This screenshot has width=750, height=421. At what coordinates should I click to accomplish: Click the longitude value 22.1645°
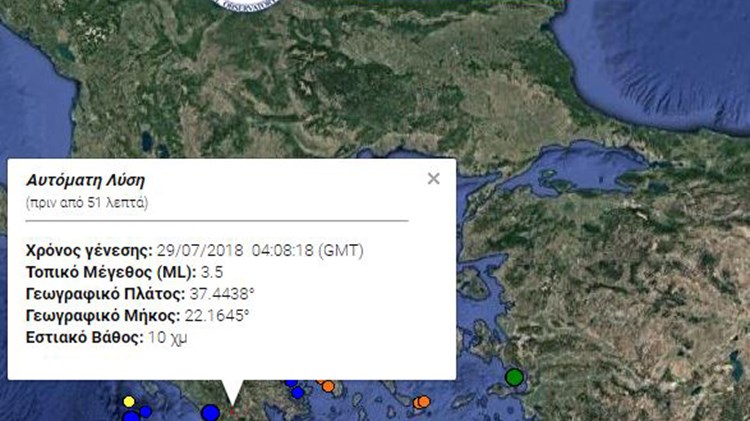217,316
